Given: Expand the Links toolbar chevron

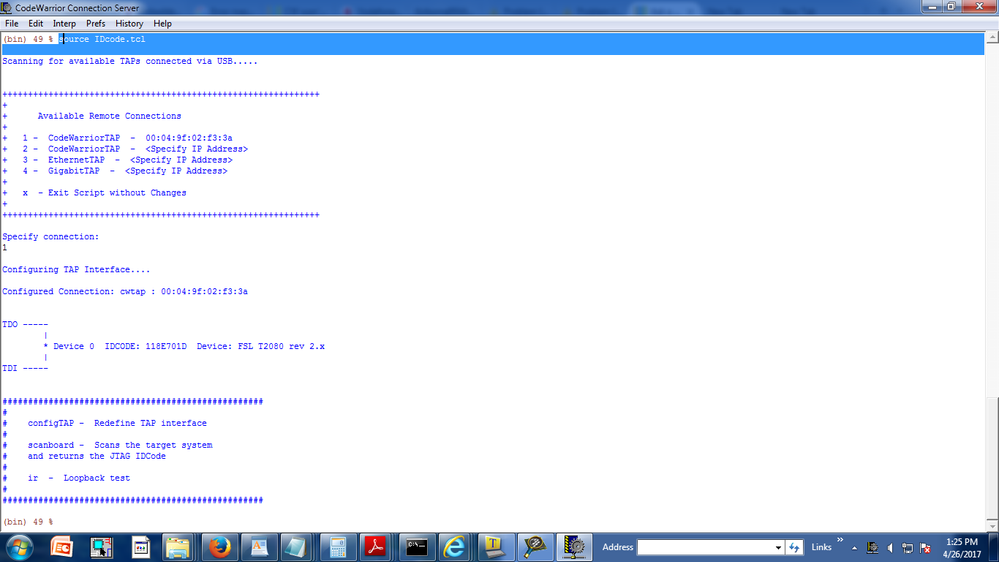Looking at the screenshot, I should [x=840, y=540].
